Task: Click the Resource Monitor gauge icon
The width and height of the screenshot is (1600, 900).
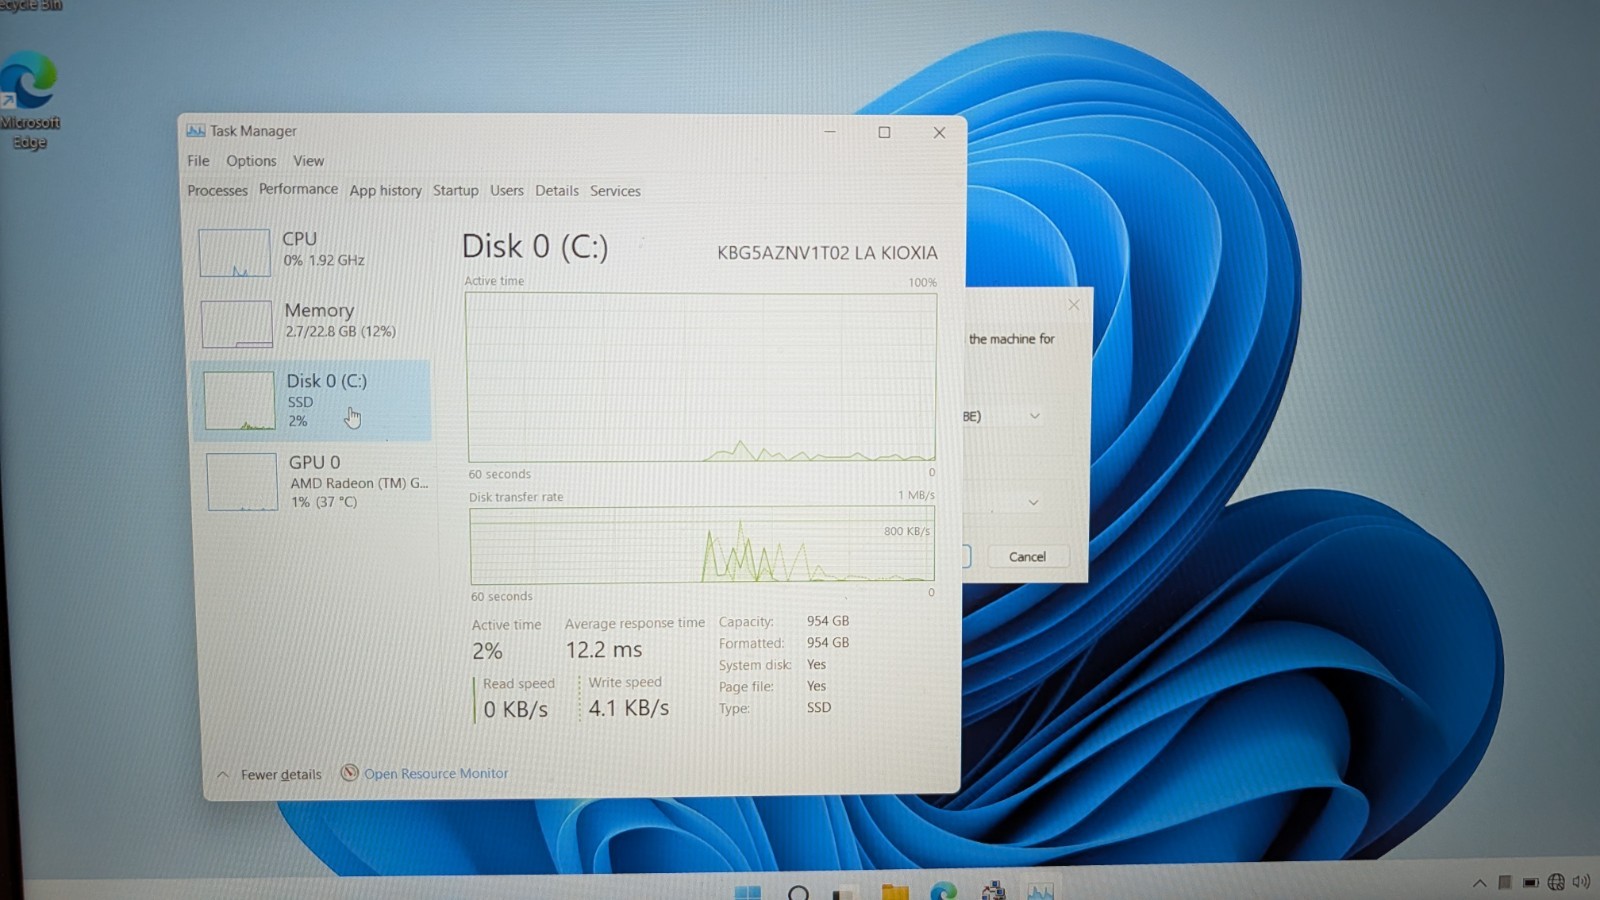Action: pyautogui.click(x=349, y=773)
